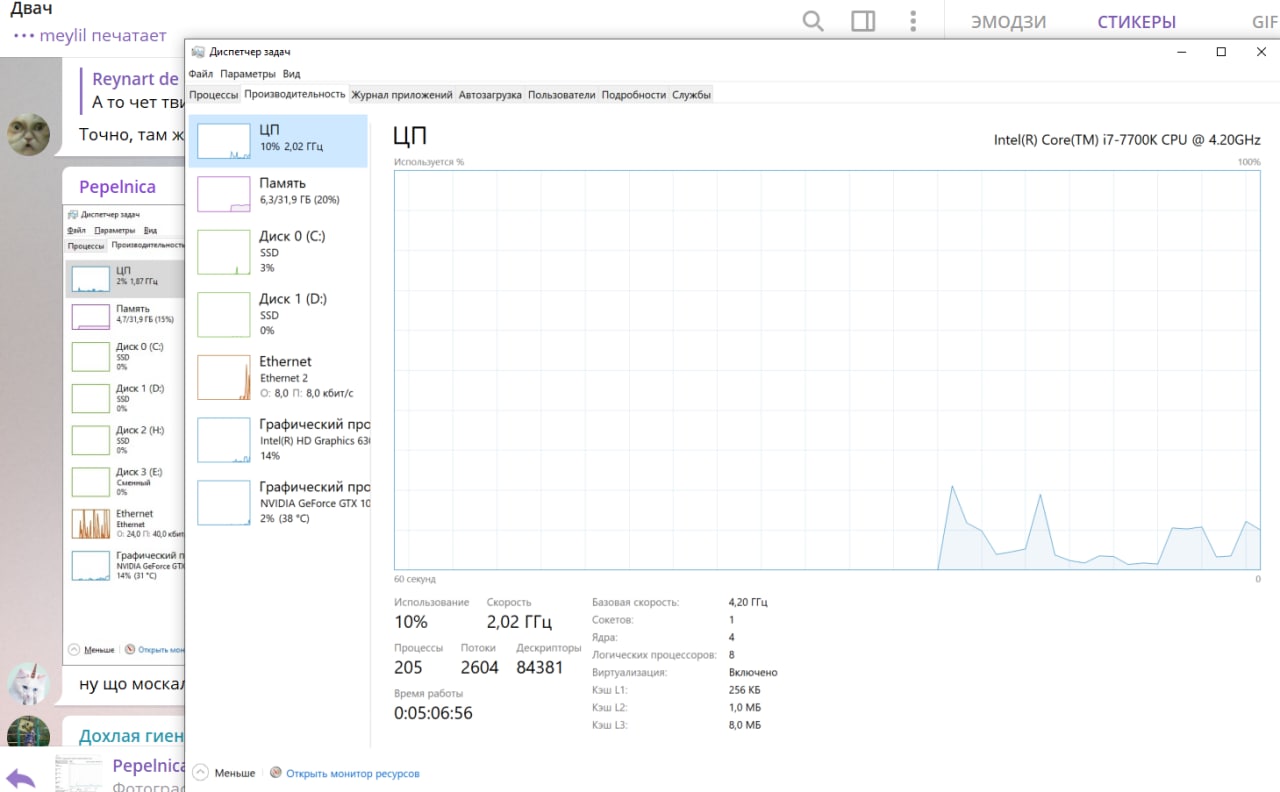Open Дохлая гиена sender name

click(x=131, y=736)
